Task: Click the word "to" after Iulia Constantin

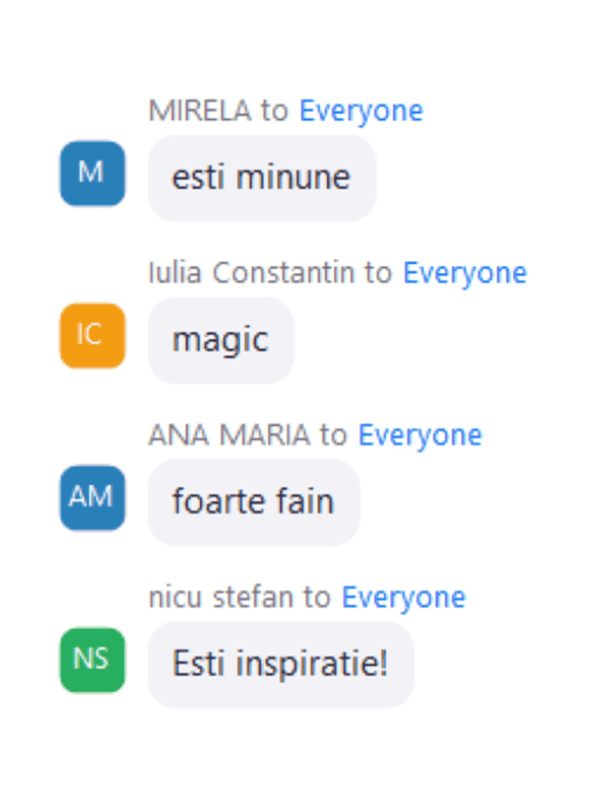Action: point(379,273)
